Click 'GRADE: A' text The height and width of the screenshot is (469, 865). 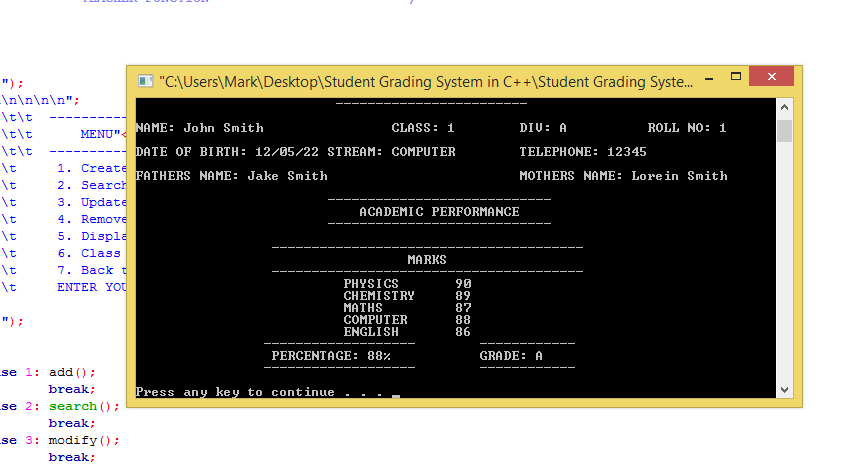coord(511,356)
